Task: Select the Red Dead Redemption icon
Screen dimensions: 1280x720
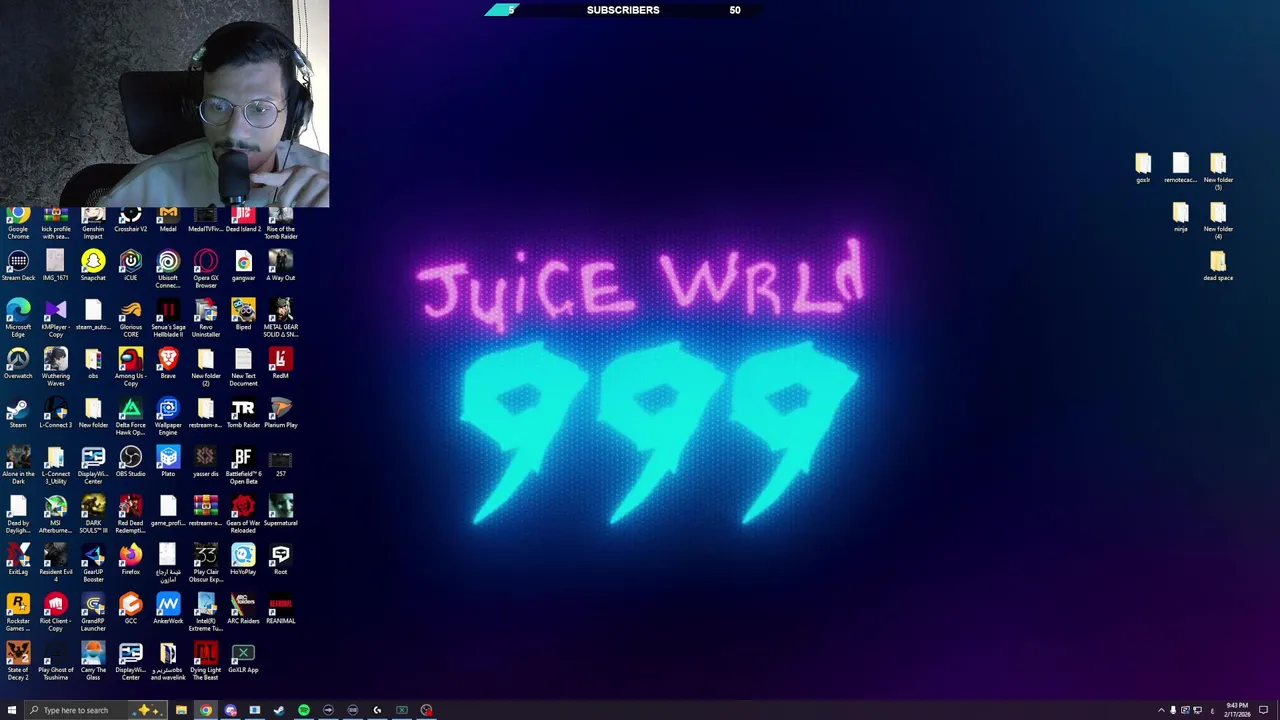Action: coord(130,515)
